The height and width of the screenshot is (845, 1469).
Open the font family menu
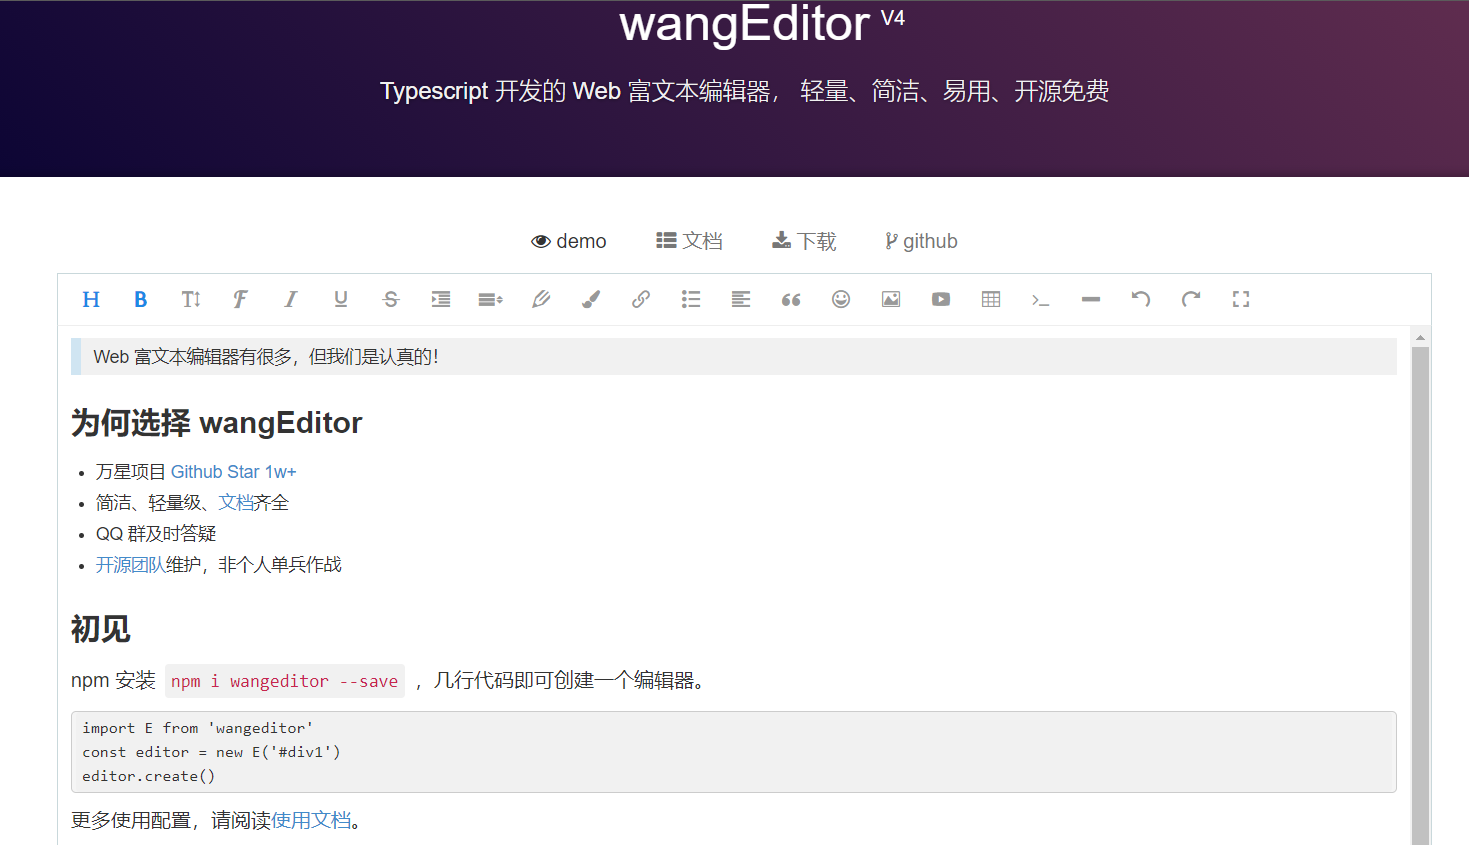click(x=241, y=299)
